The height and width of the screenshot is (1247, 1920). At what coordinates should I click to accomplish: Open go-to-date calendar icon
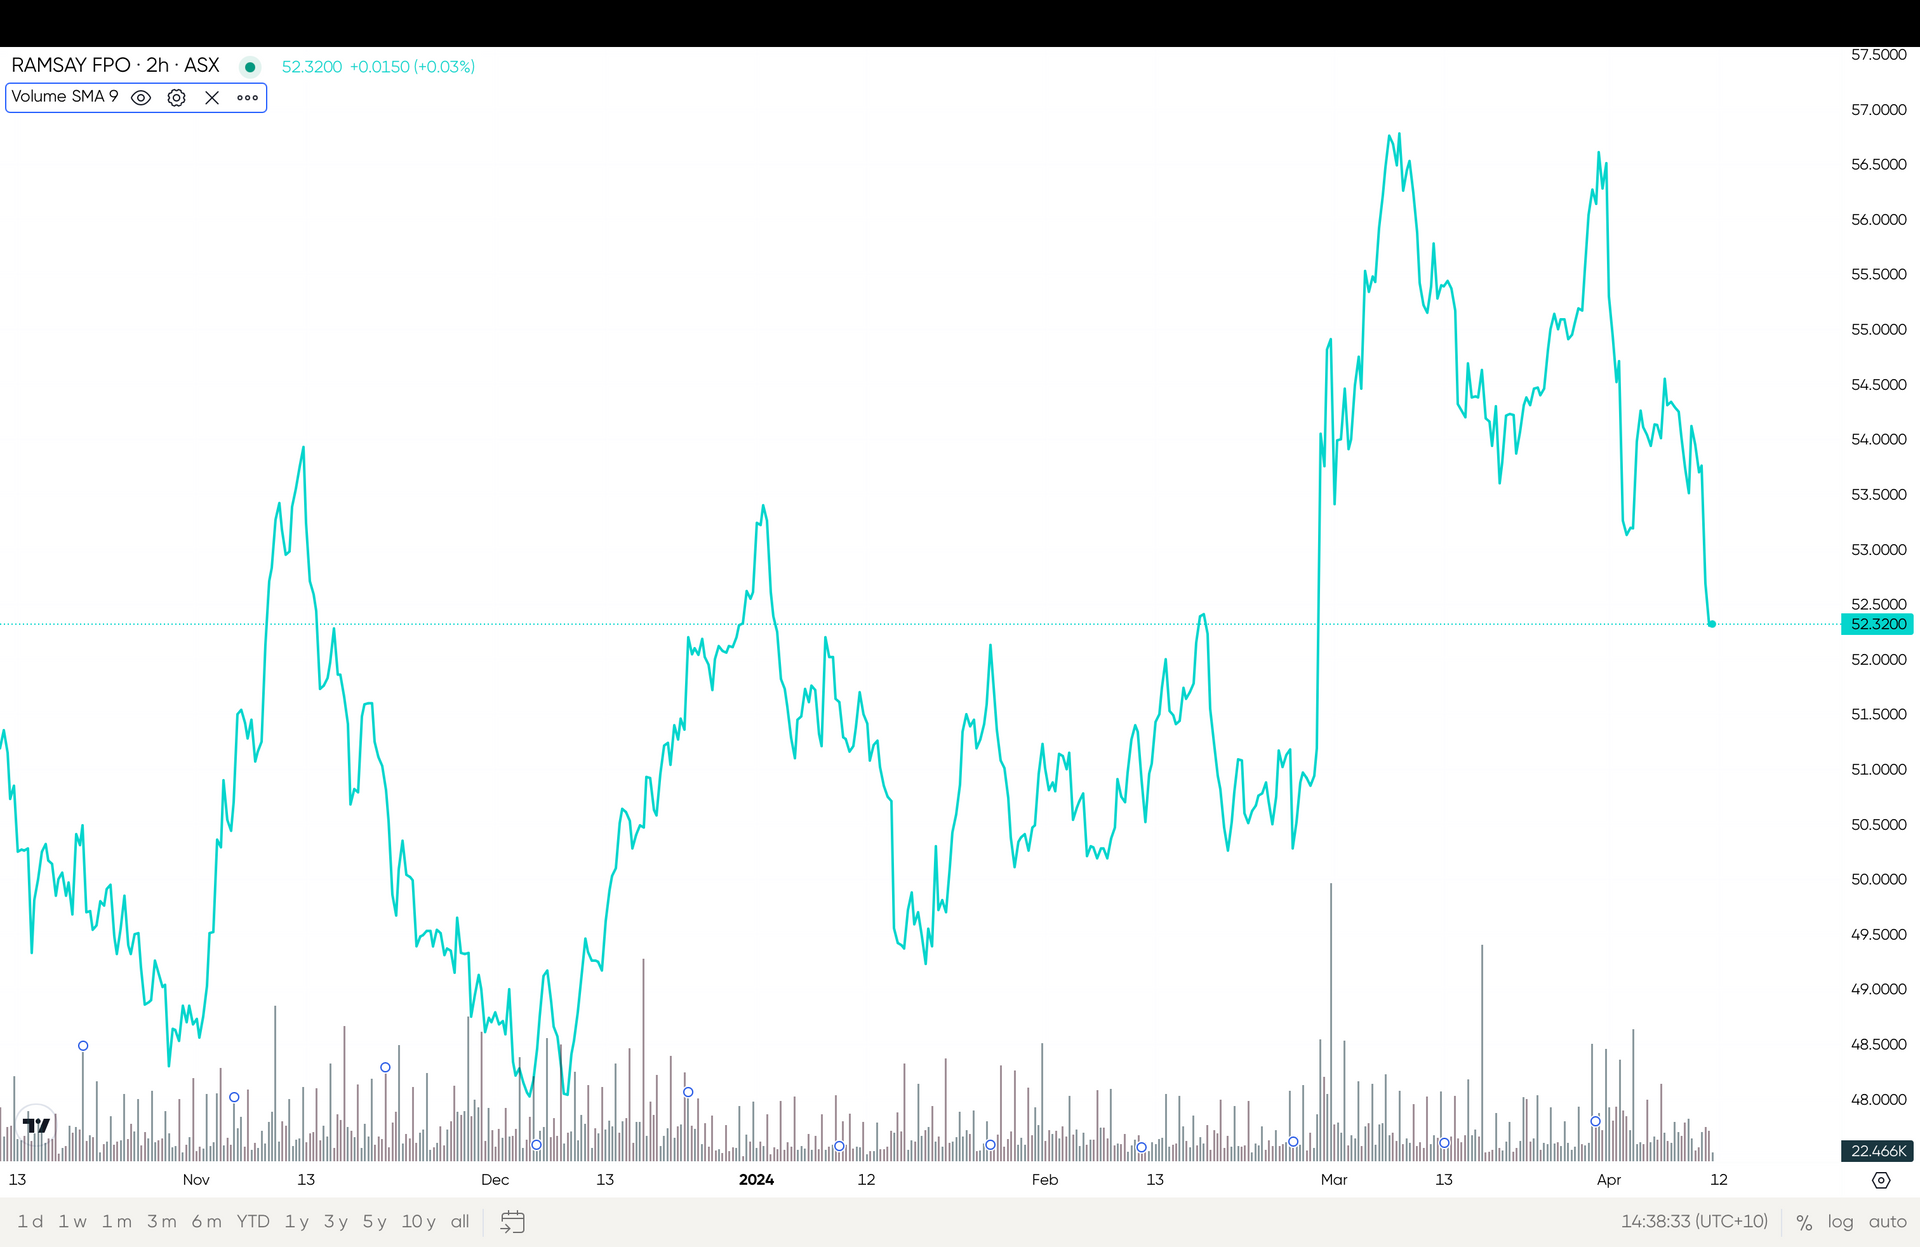click(x=512, y=1221)
